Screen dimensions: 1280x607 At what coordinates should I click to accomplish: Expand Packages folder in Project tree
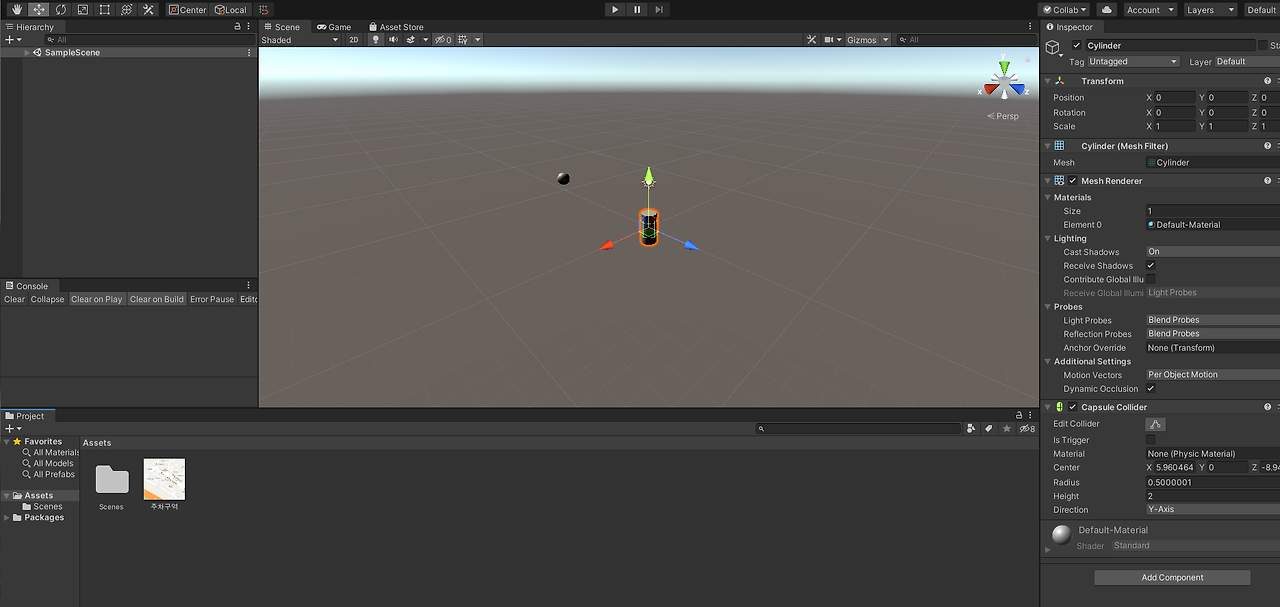click(6, 518)
